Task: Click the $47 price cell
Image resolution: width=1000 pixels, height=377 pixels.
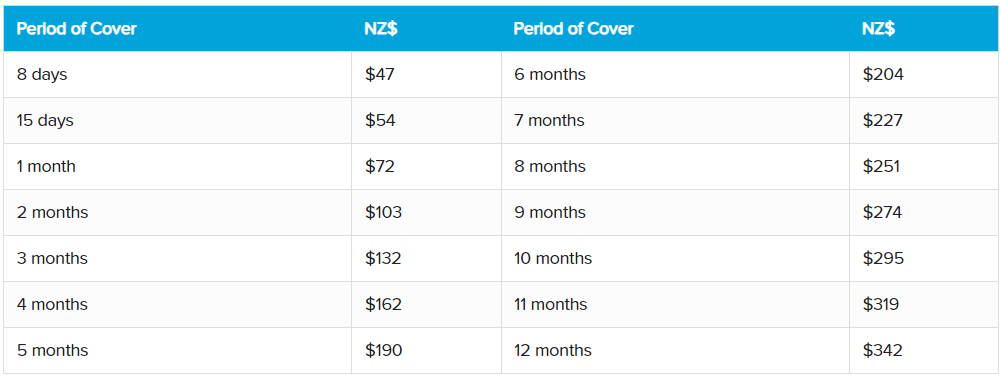Action: click(426, 75)
